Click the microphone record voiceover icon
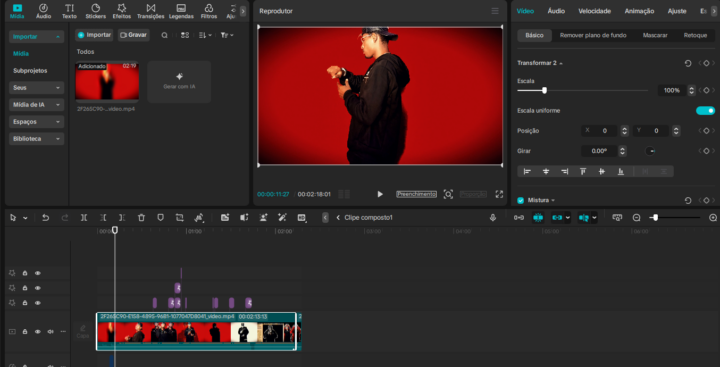This screenshot has width=720, height=367. (493, 218)
